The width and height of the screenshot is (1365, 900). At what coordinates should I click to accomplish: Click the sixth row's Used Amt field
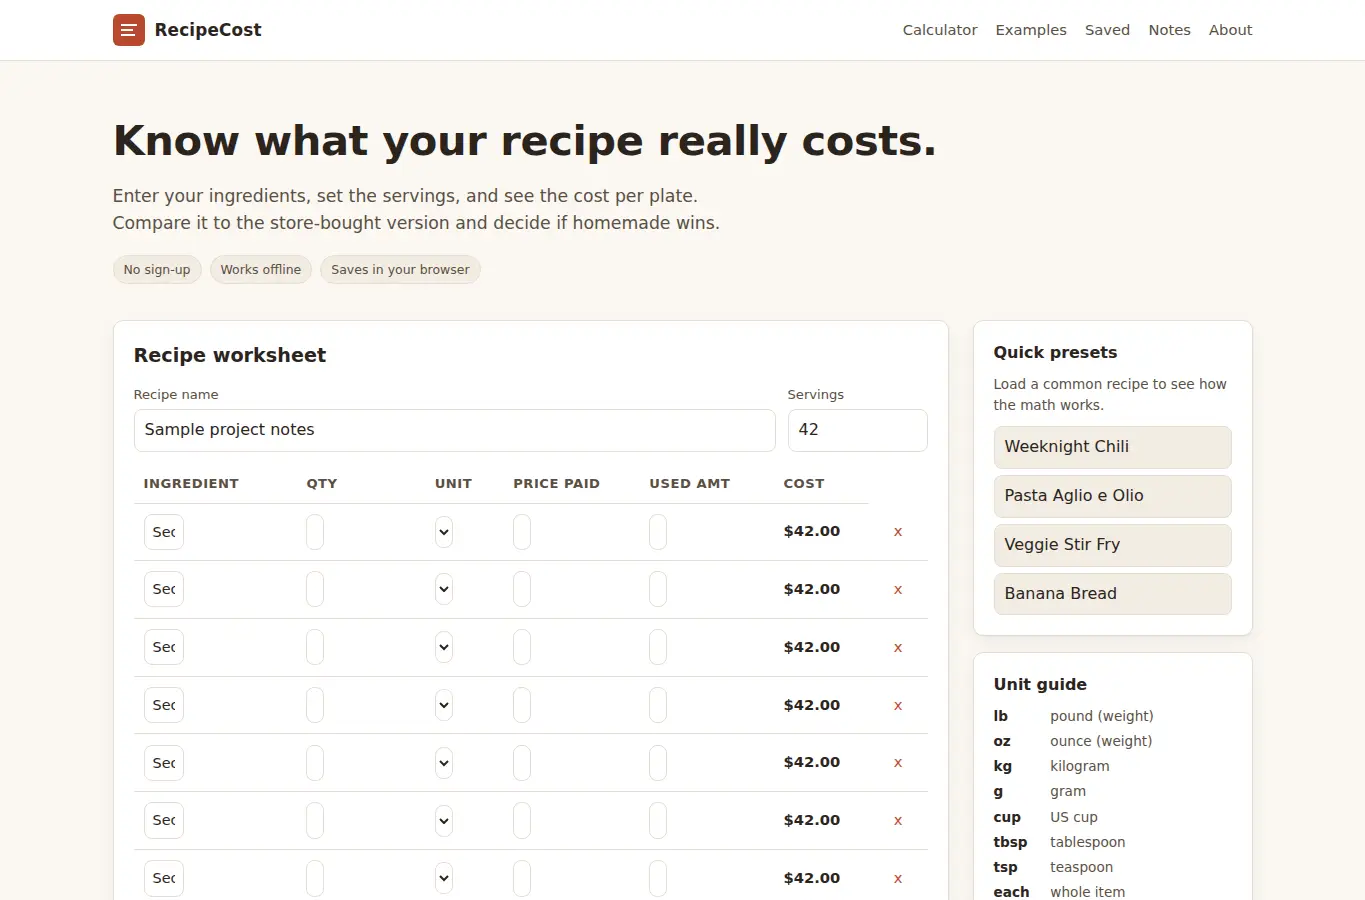[x=658, y=821]
